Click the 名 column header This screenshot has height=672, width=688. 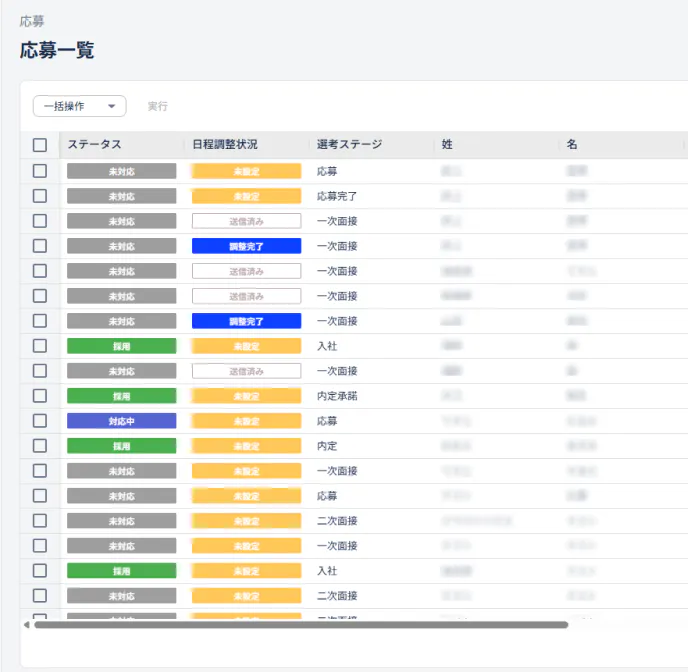[x=572, y=145]
